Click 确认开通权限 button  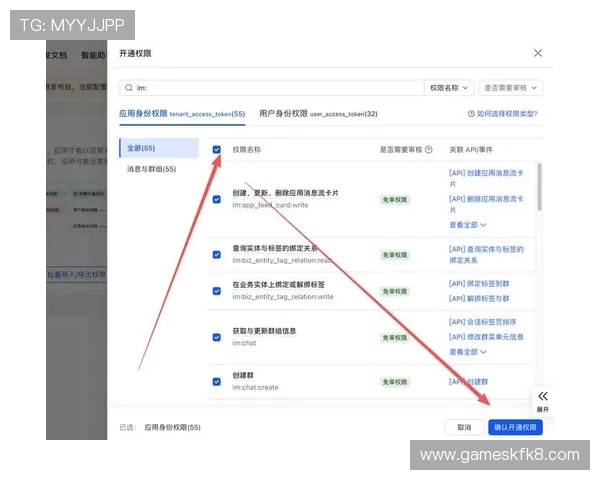[515, 427]
